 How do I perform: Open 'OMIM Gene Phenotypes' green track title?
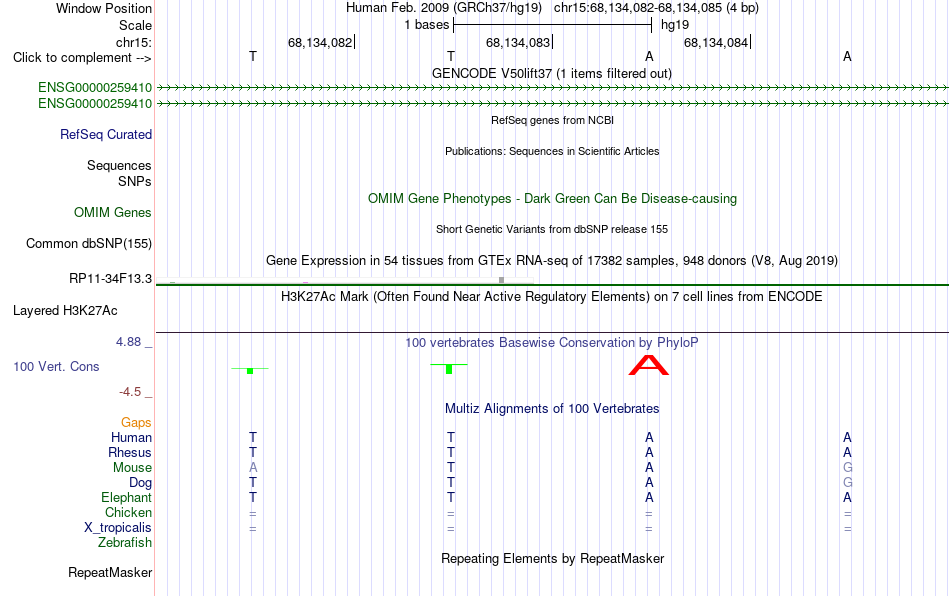(x=553, y=199)
